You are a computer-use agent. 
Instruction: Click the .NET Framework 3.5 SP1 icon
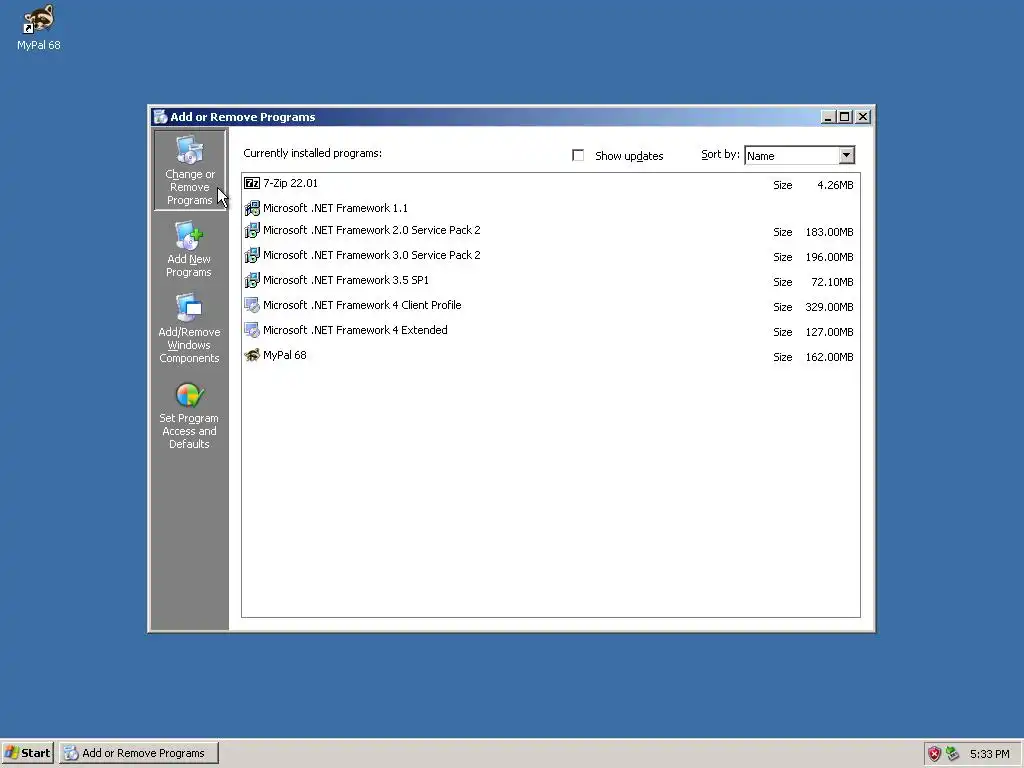point(251,280)
